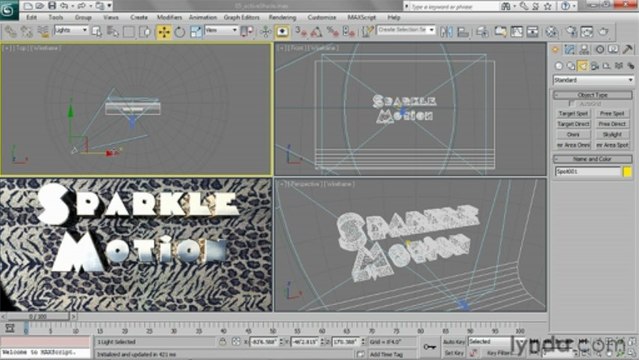The width and height of the screenshot is (639, 360).
Task: Click the Select and Link tool
Action: click(11, 32)
